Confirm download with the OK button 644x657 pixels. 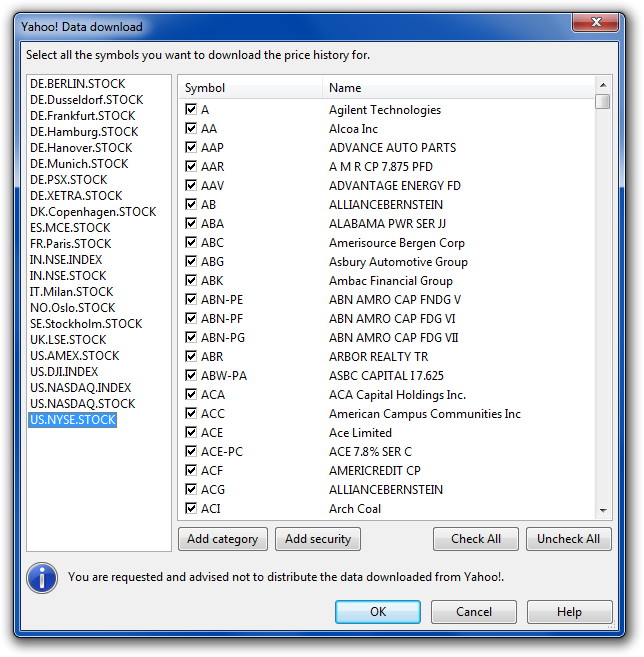377,612
